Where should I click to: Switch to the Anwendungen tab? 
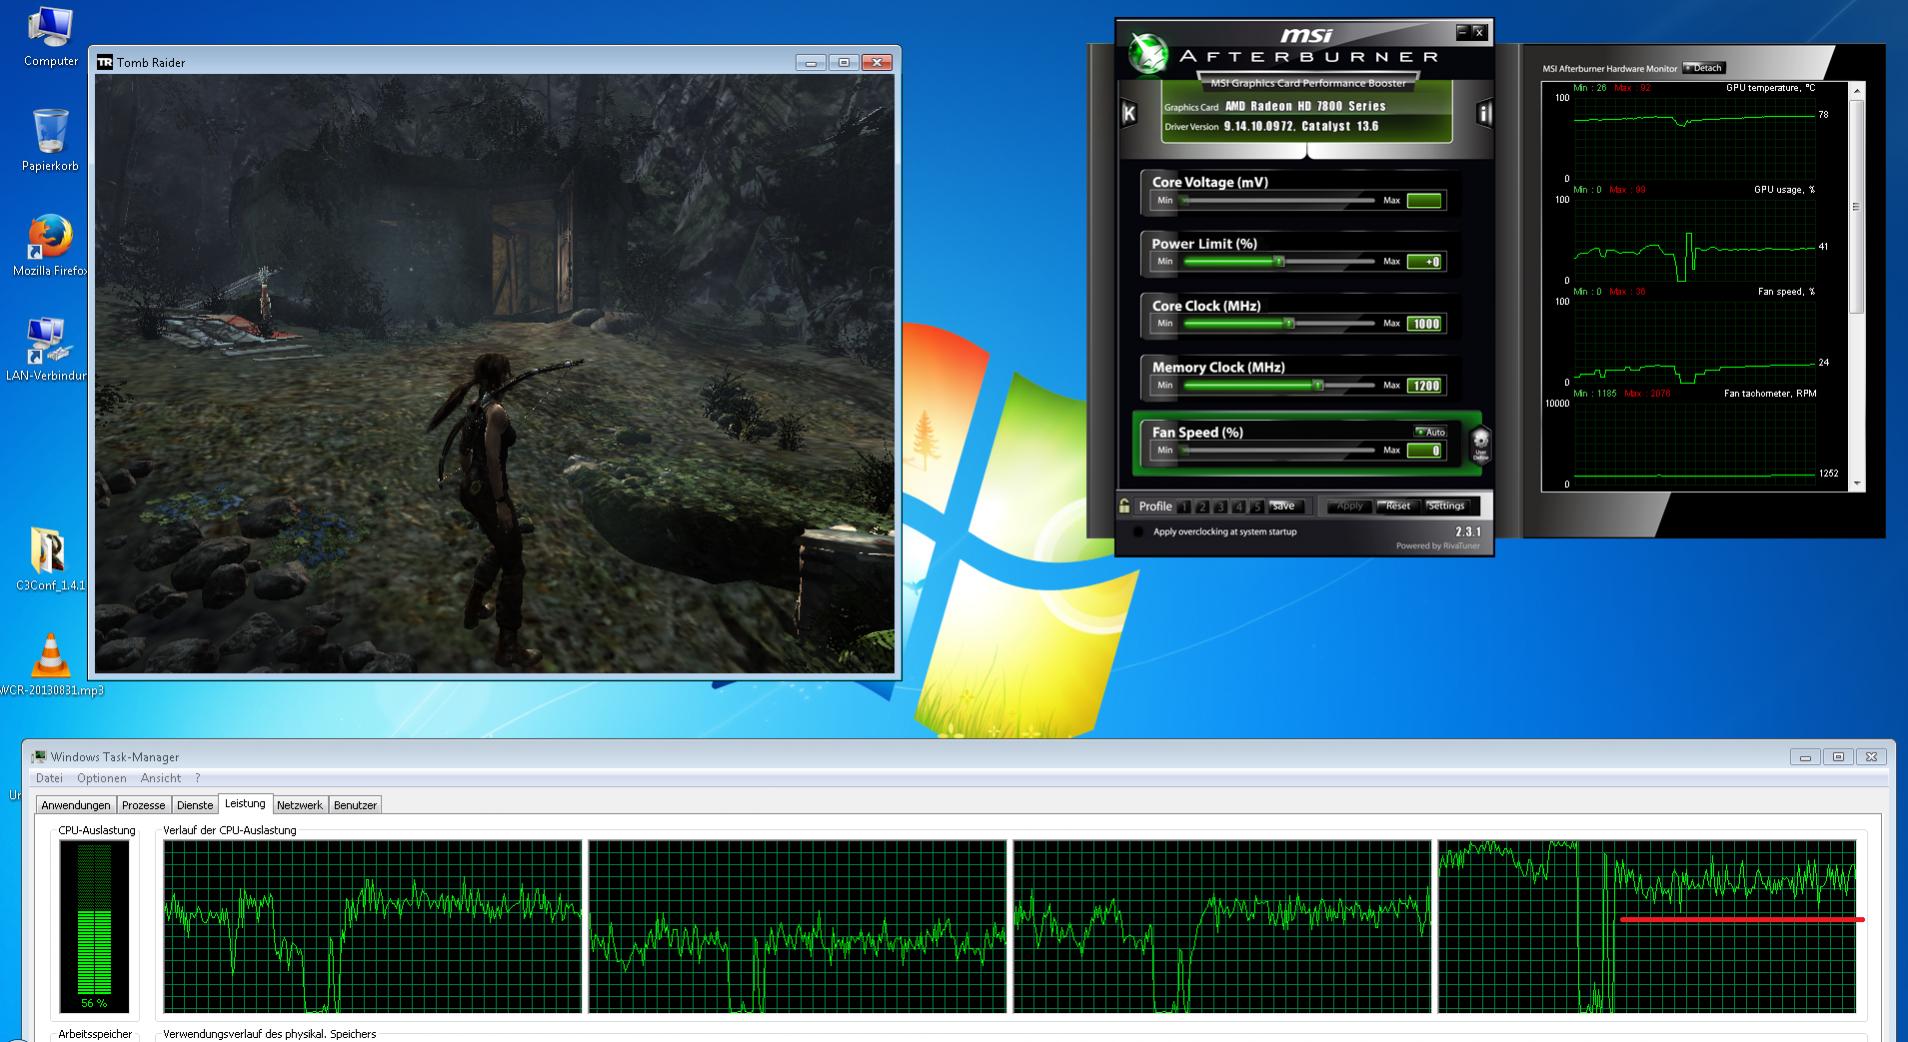76,805
